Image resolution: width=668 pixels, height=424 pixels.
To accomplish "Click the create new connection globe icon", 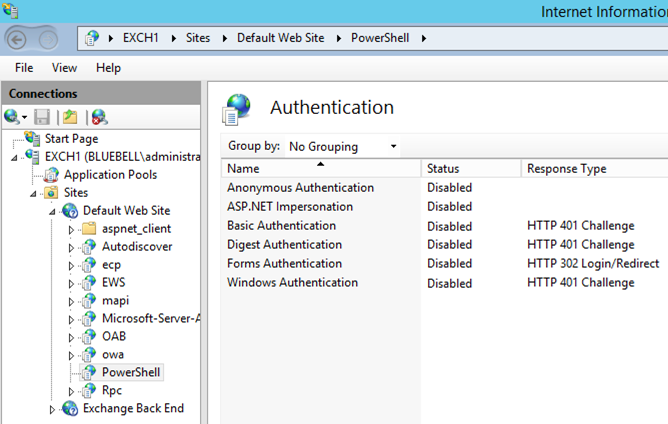I will pyautogui.click(x=12, y=117).
